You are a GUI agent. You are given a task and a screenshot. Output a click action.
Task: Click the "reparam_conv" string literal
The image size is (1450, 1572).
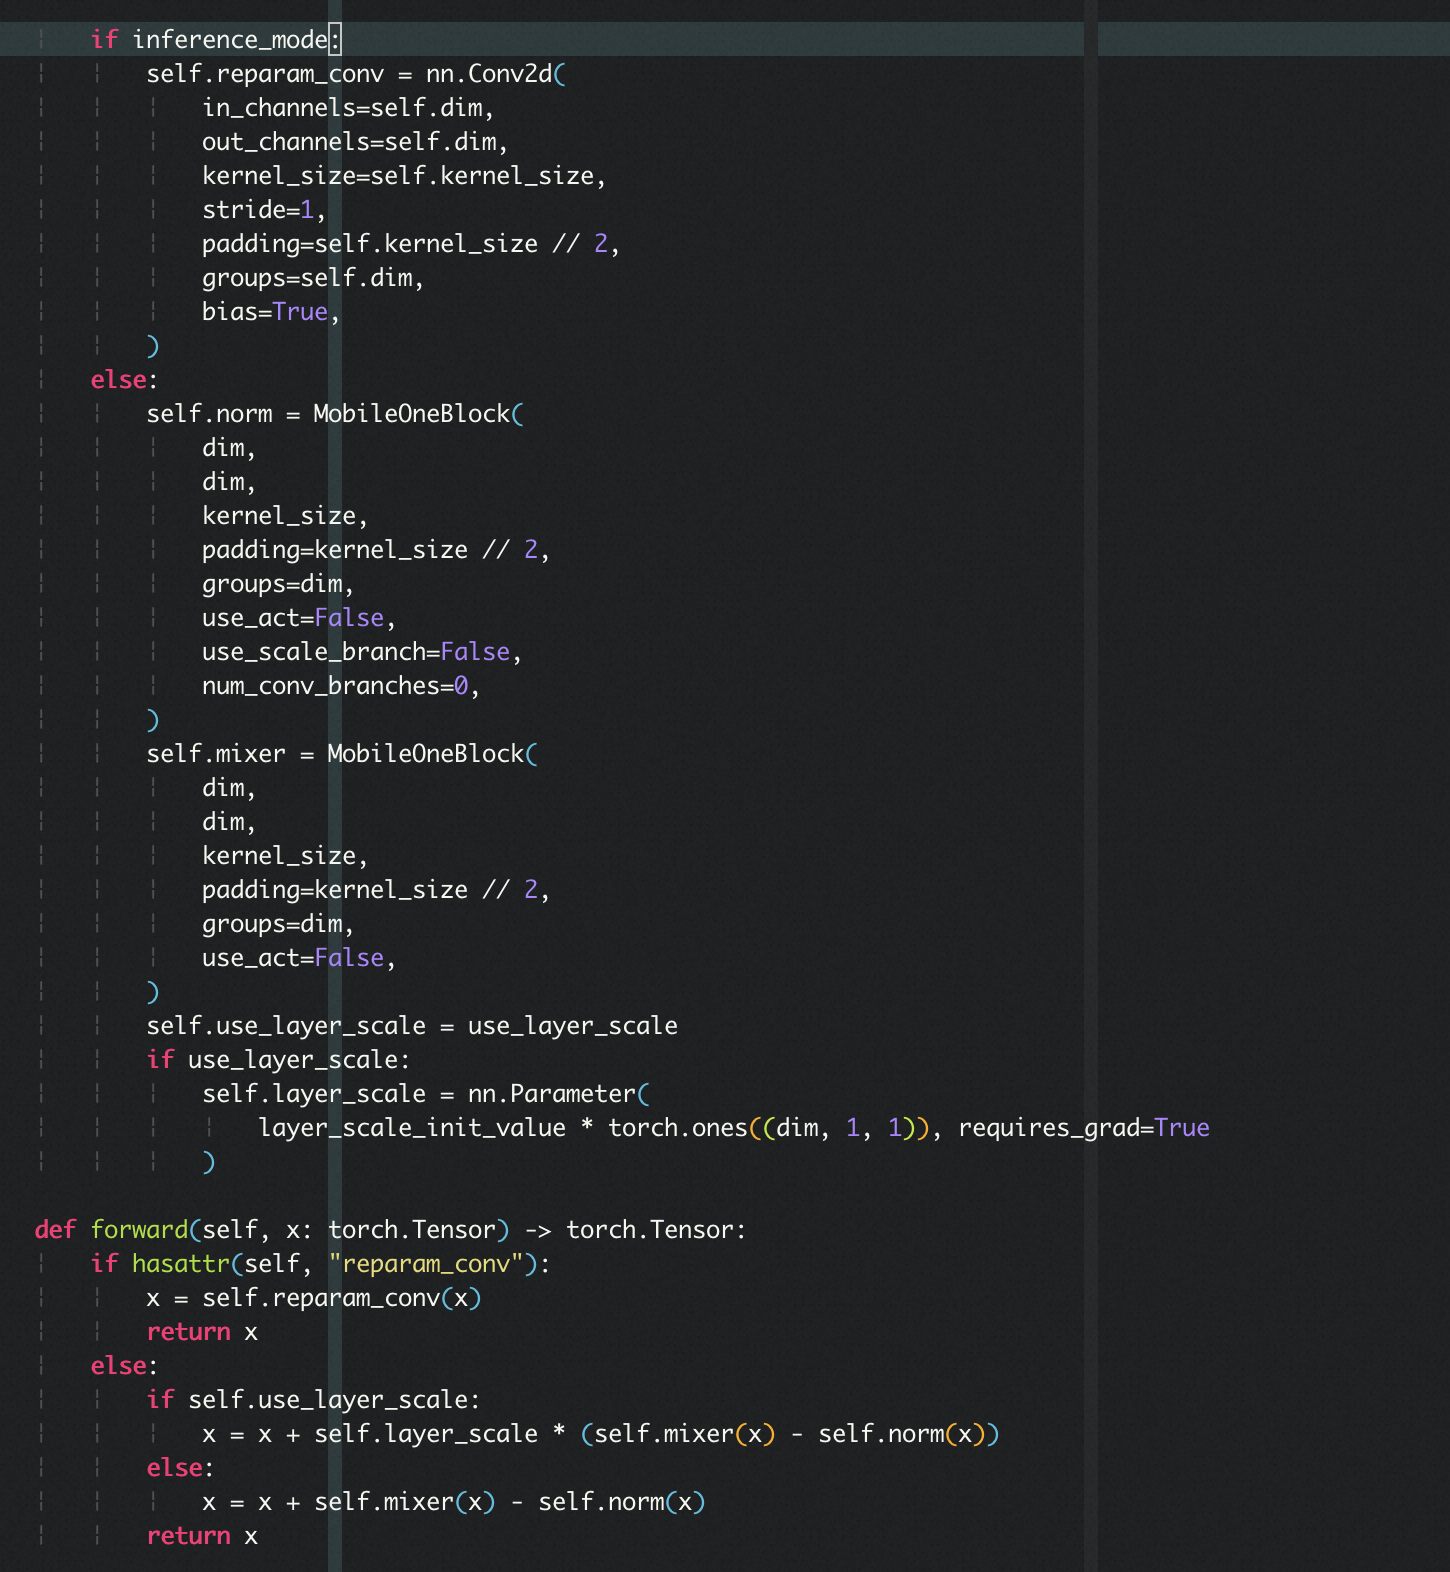(x=426, y=1264)
